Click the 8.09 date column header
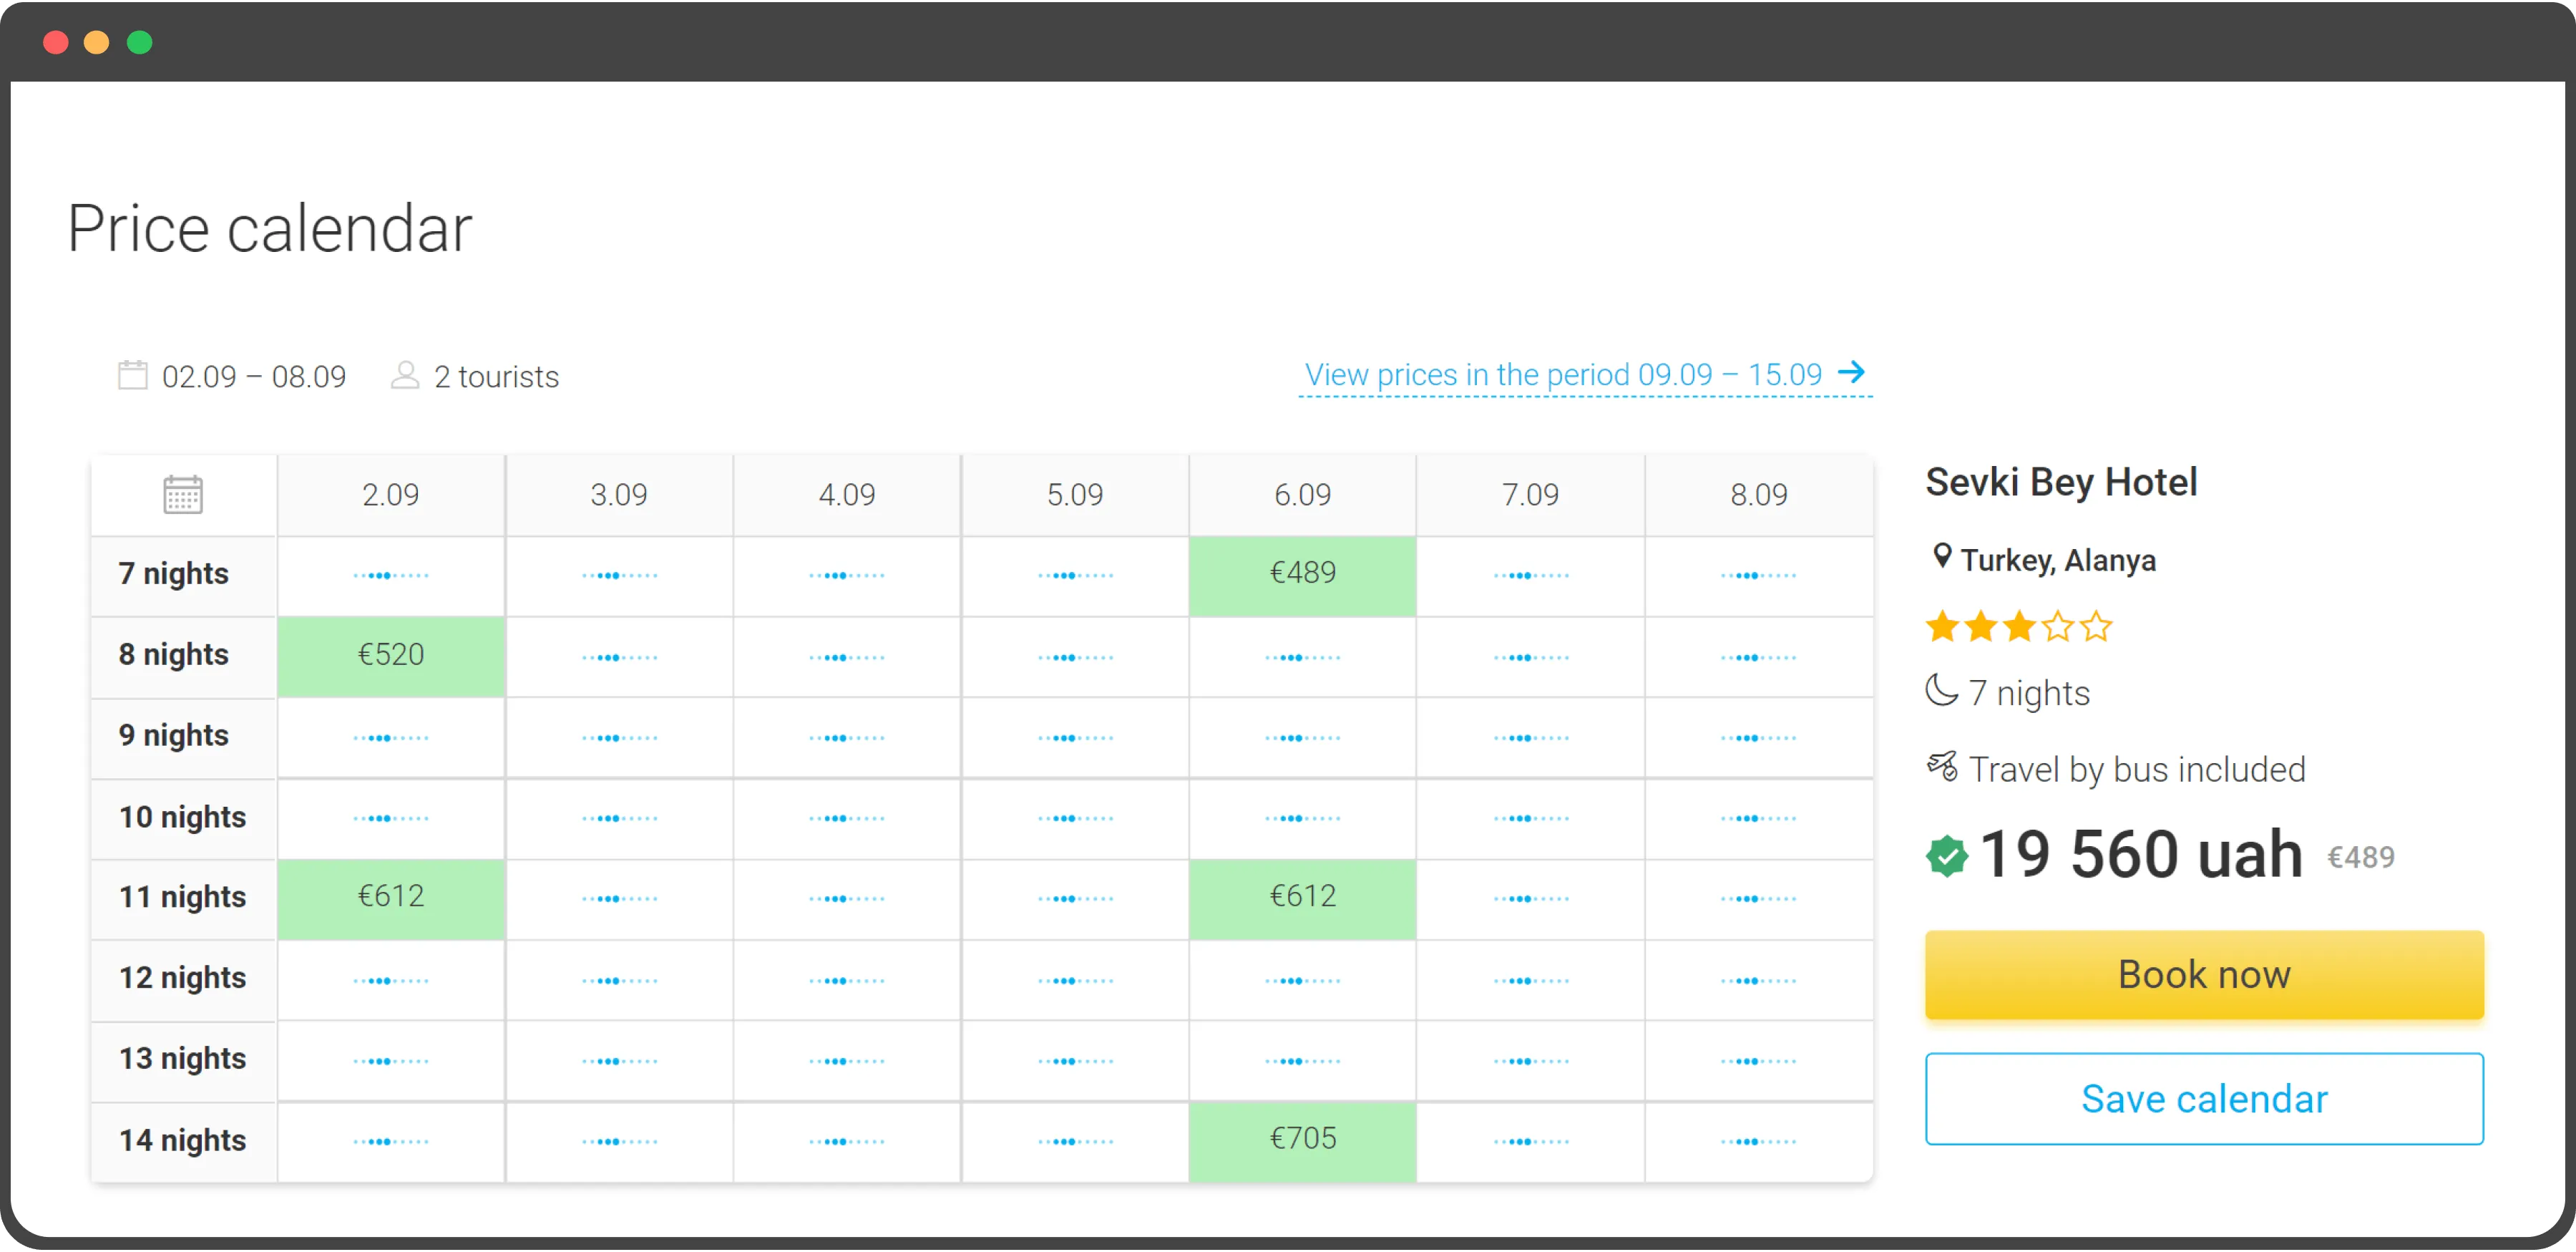2576x1252 pixels. 1758,494
